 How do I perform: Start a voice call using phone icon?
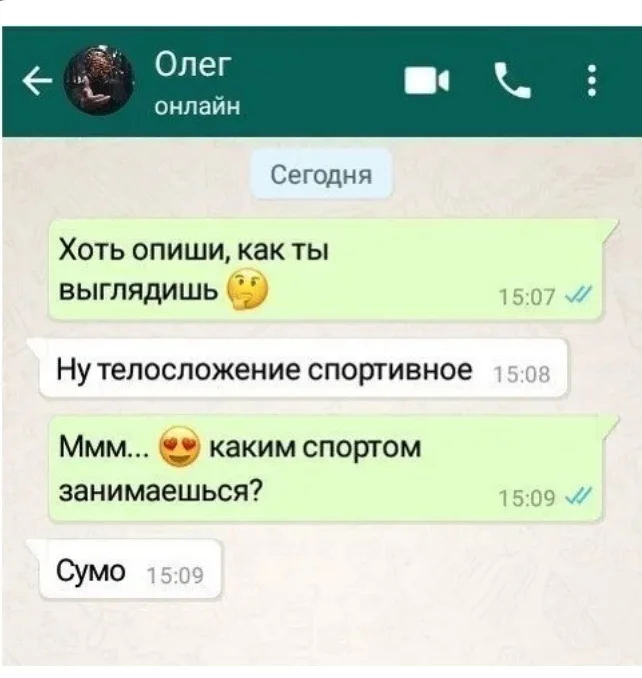[513, 80]
